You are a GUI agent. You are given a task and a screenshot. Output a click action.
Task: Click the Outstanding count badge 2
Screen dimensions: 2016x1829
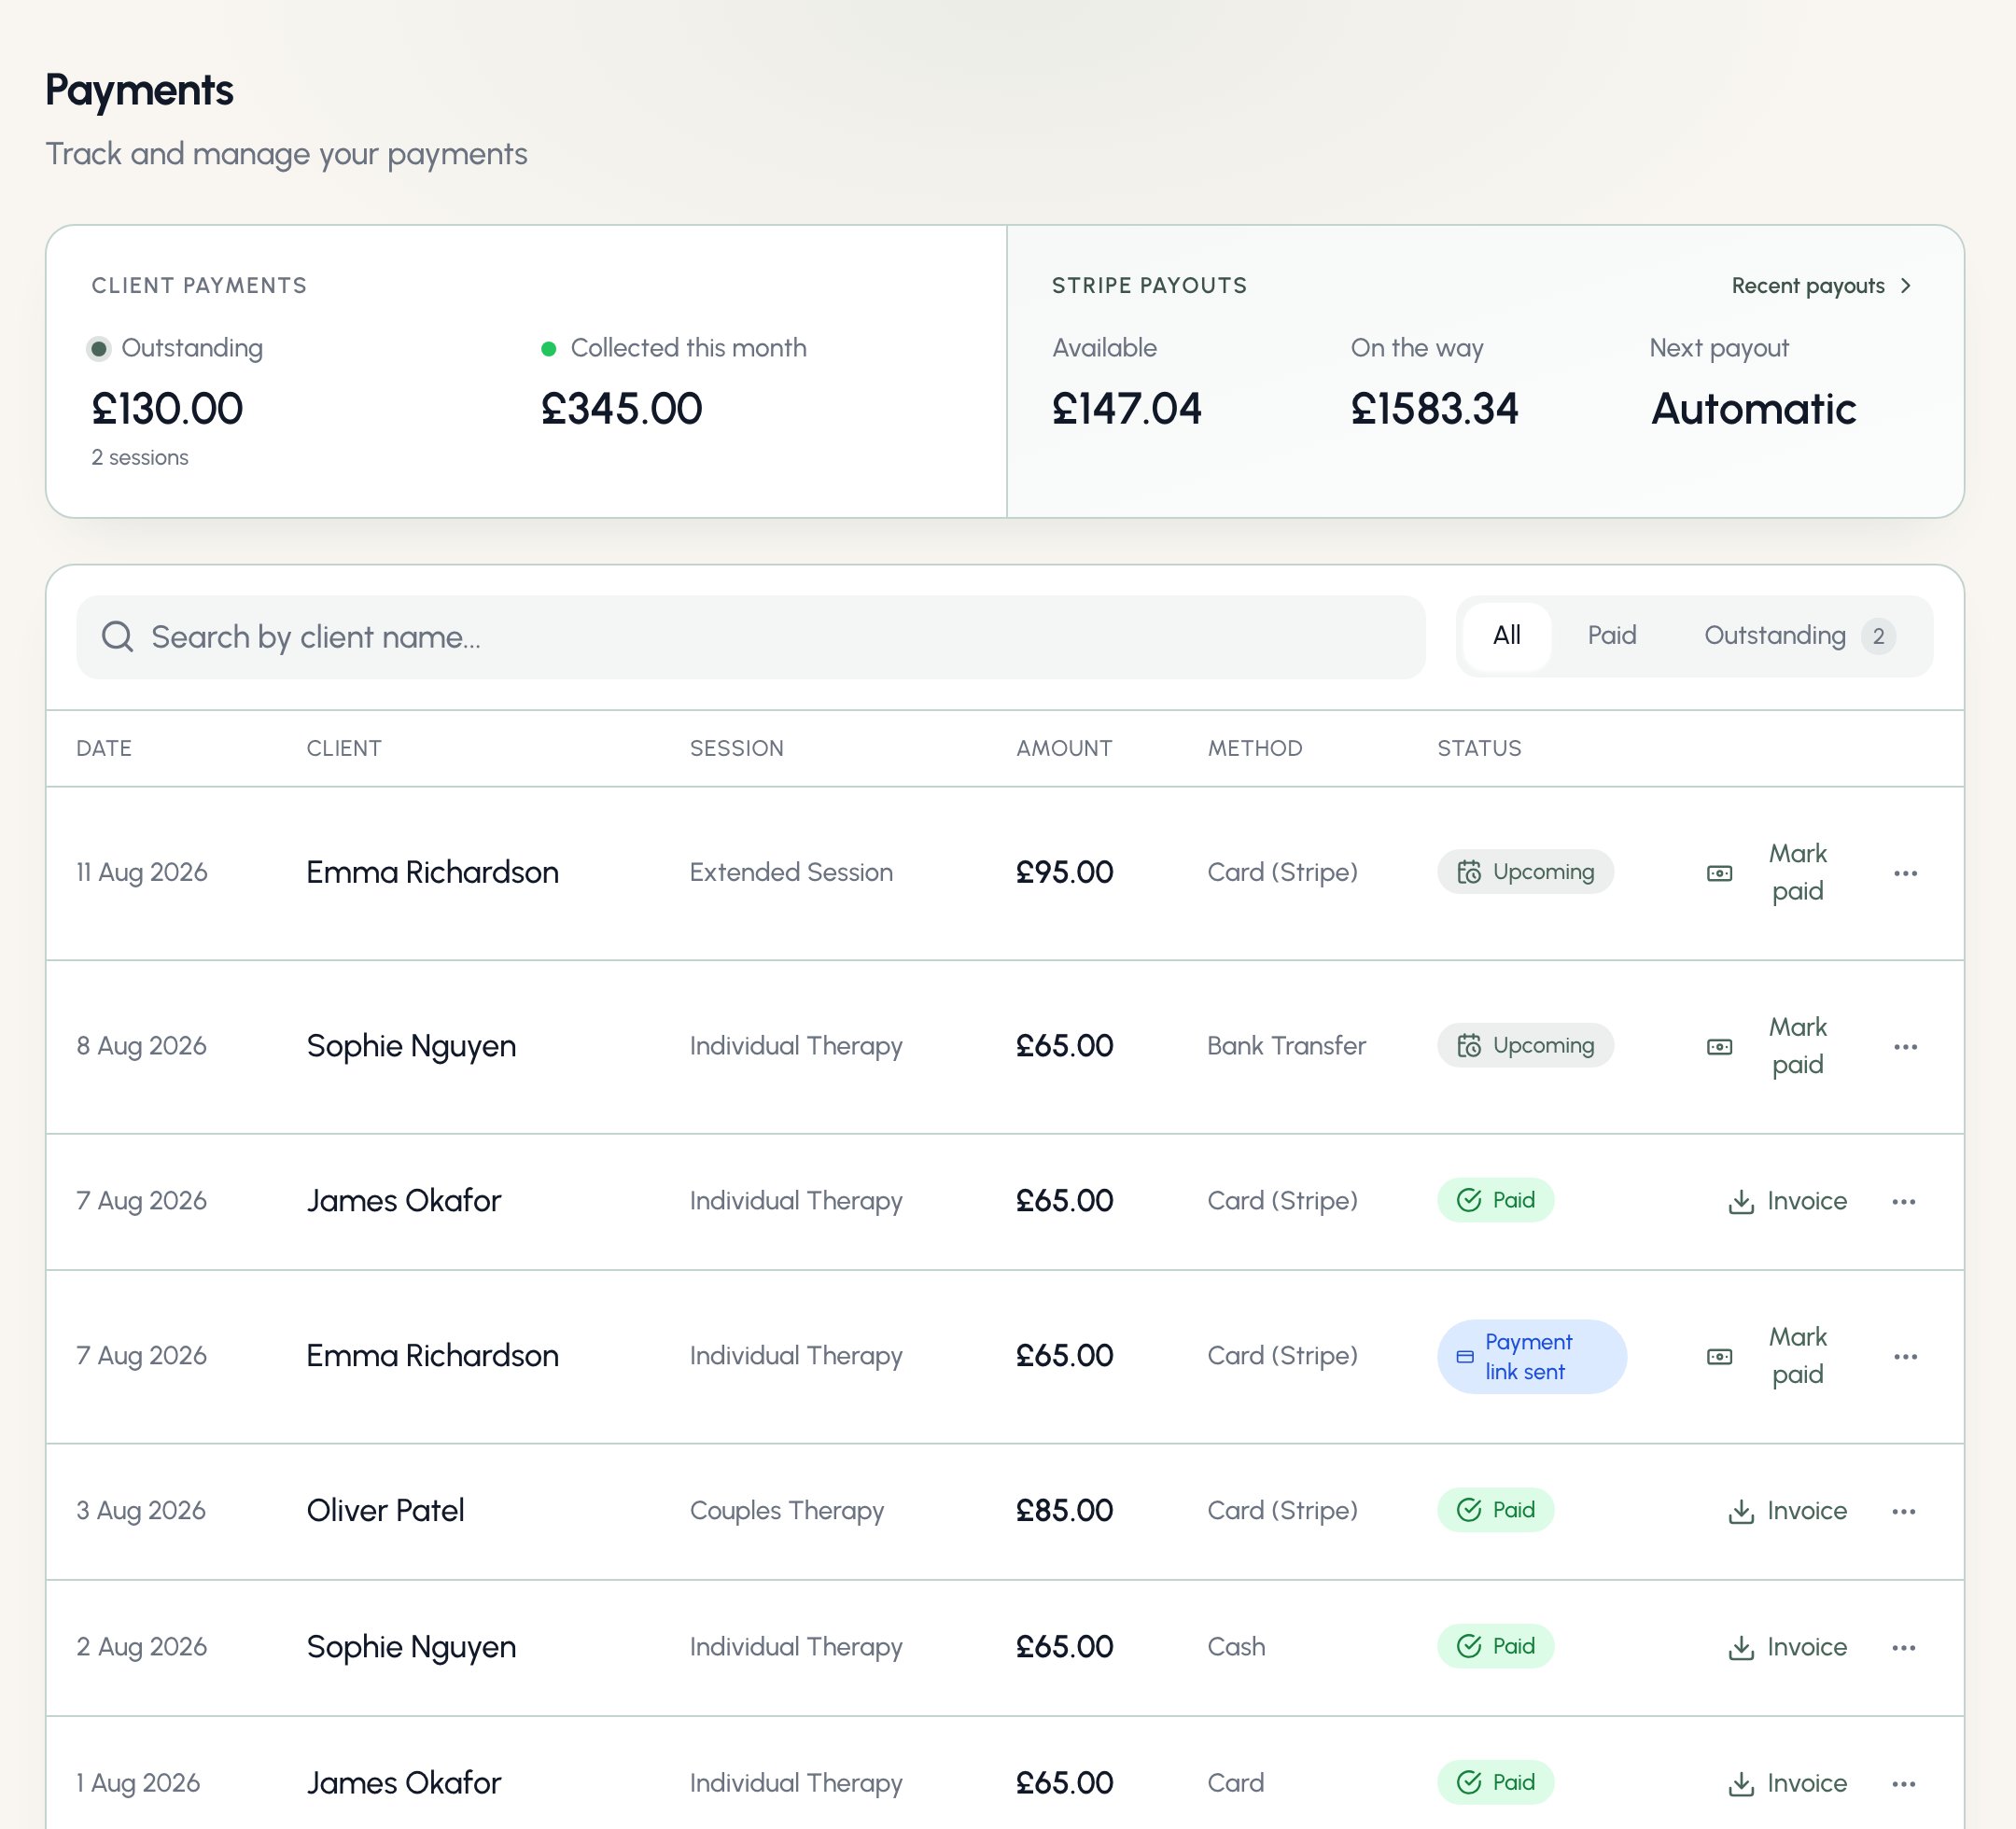click(1878, 637)
